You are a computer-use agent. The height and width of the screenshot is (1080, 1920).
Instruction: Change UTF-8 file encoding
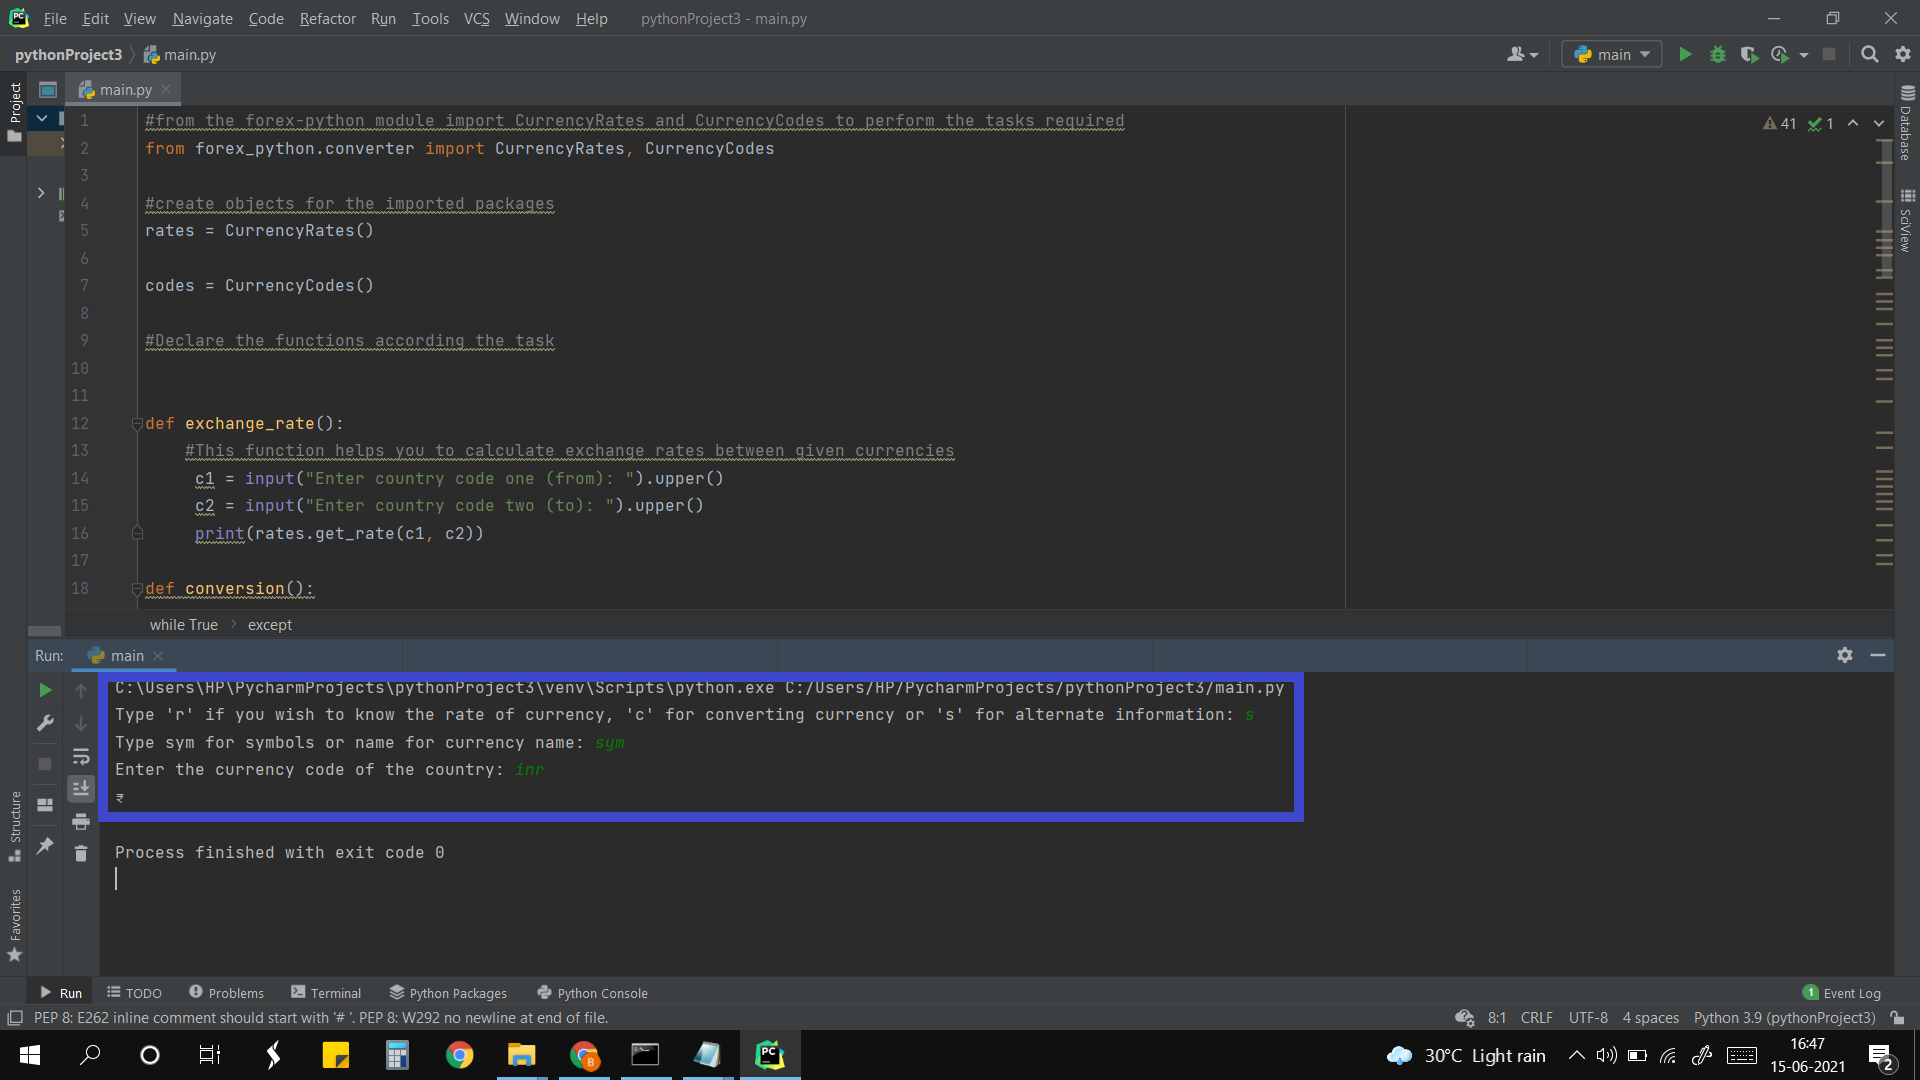point(1588,1018)
